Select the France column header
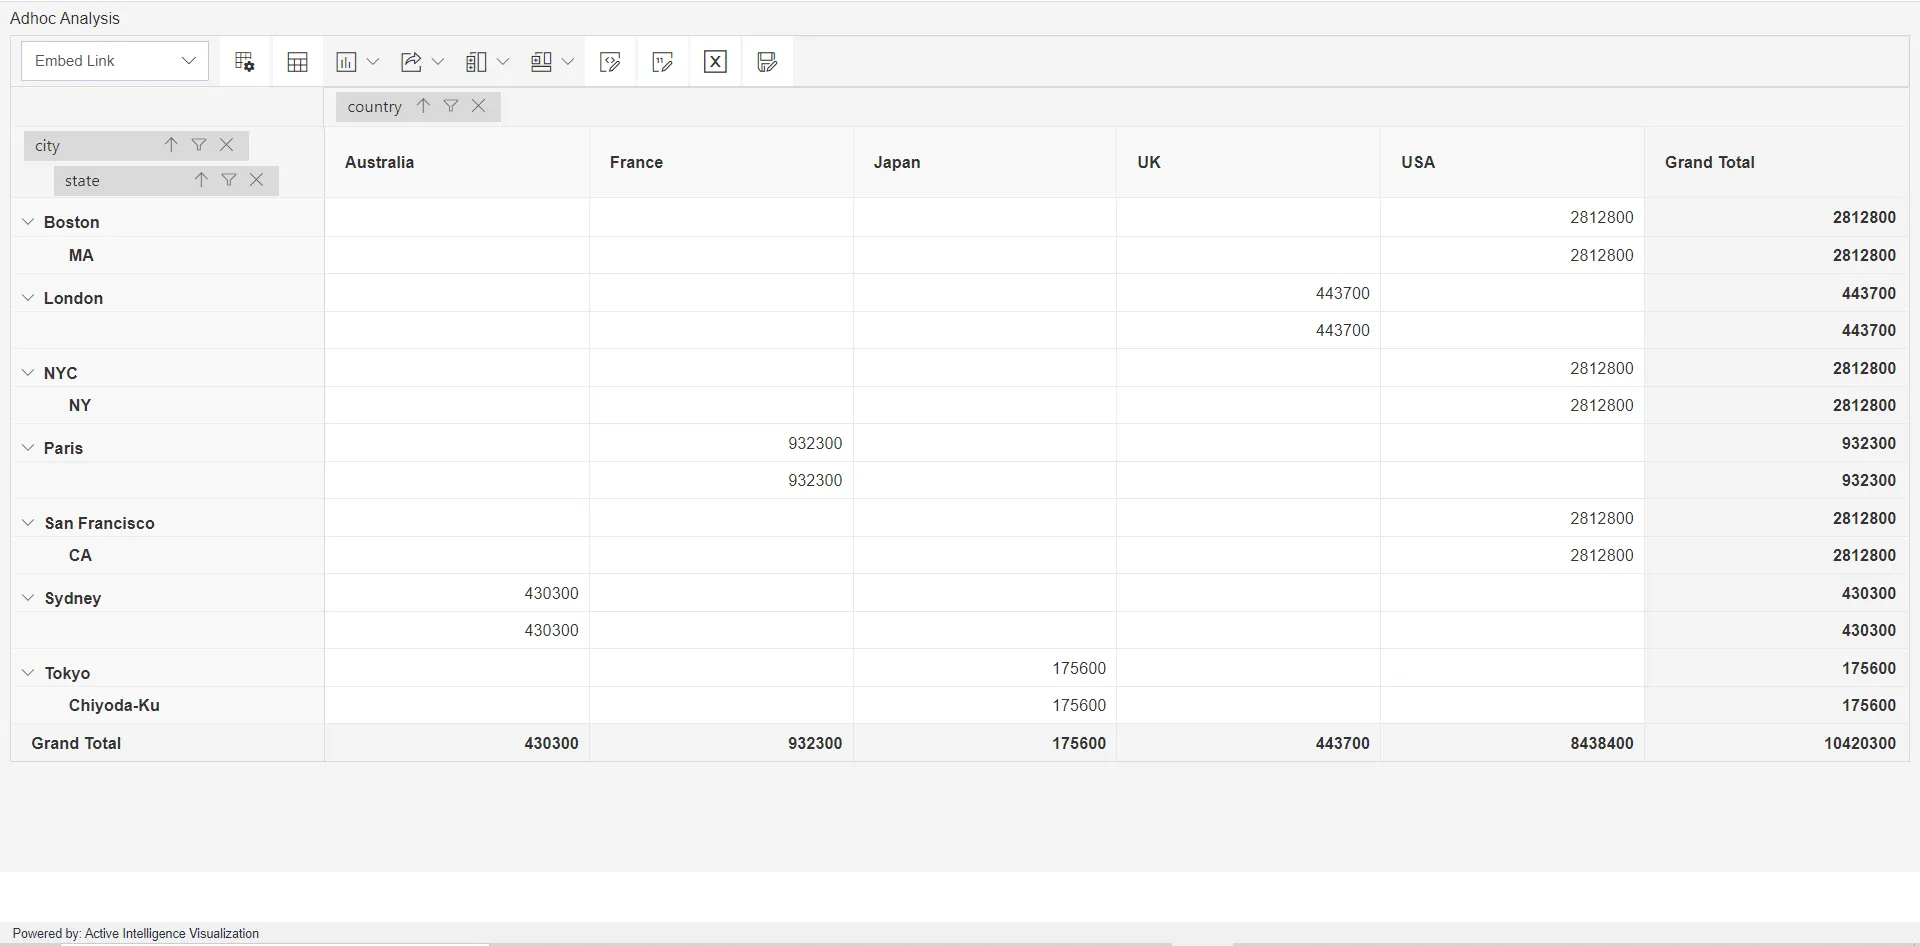Image resolution: width=1920 pixels, height=946 pixels. pyautogui.click(x=721, y=162)
